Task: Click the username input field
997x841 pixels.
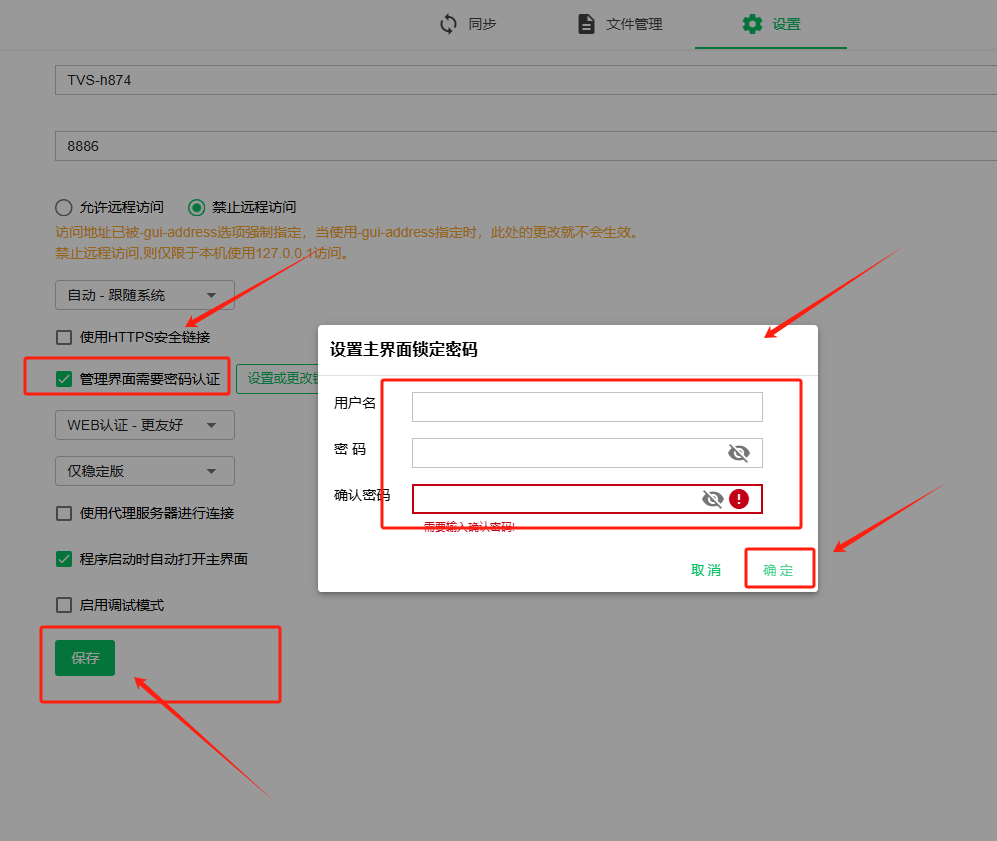Action: point(587,407)
